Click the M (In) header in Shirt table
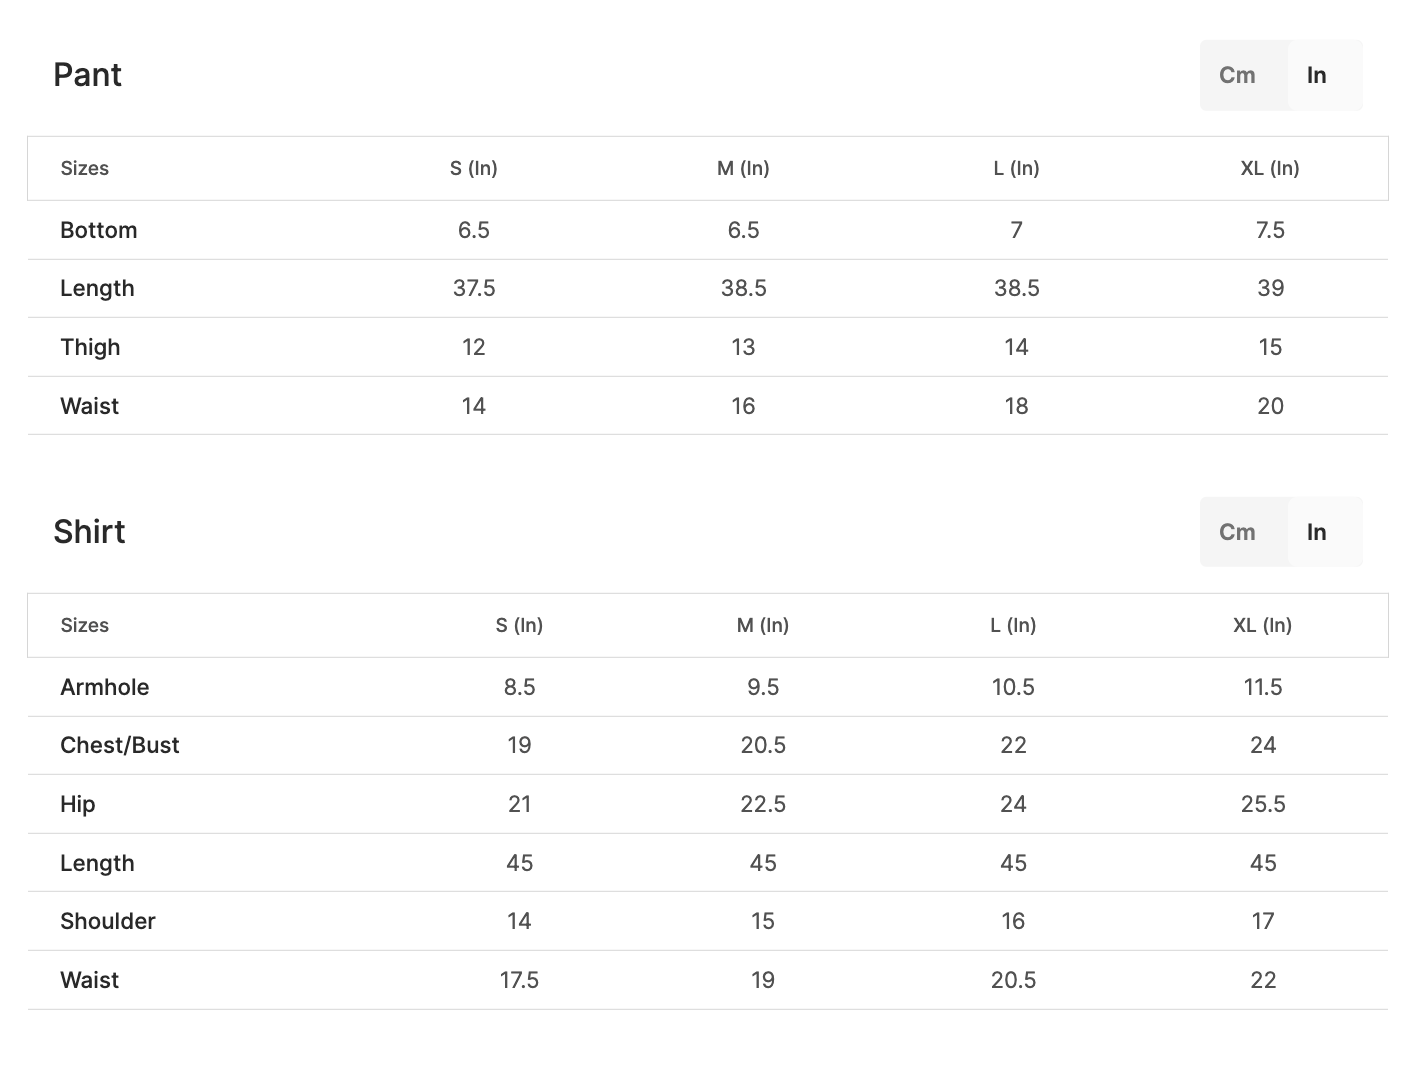 click(762, 625)
